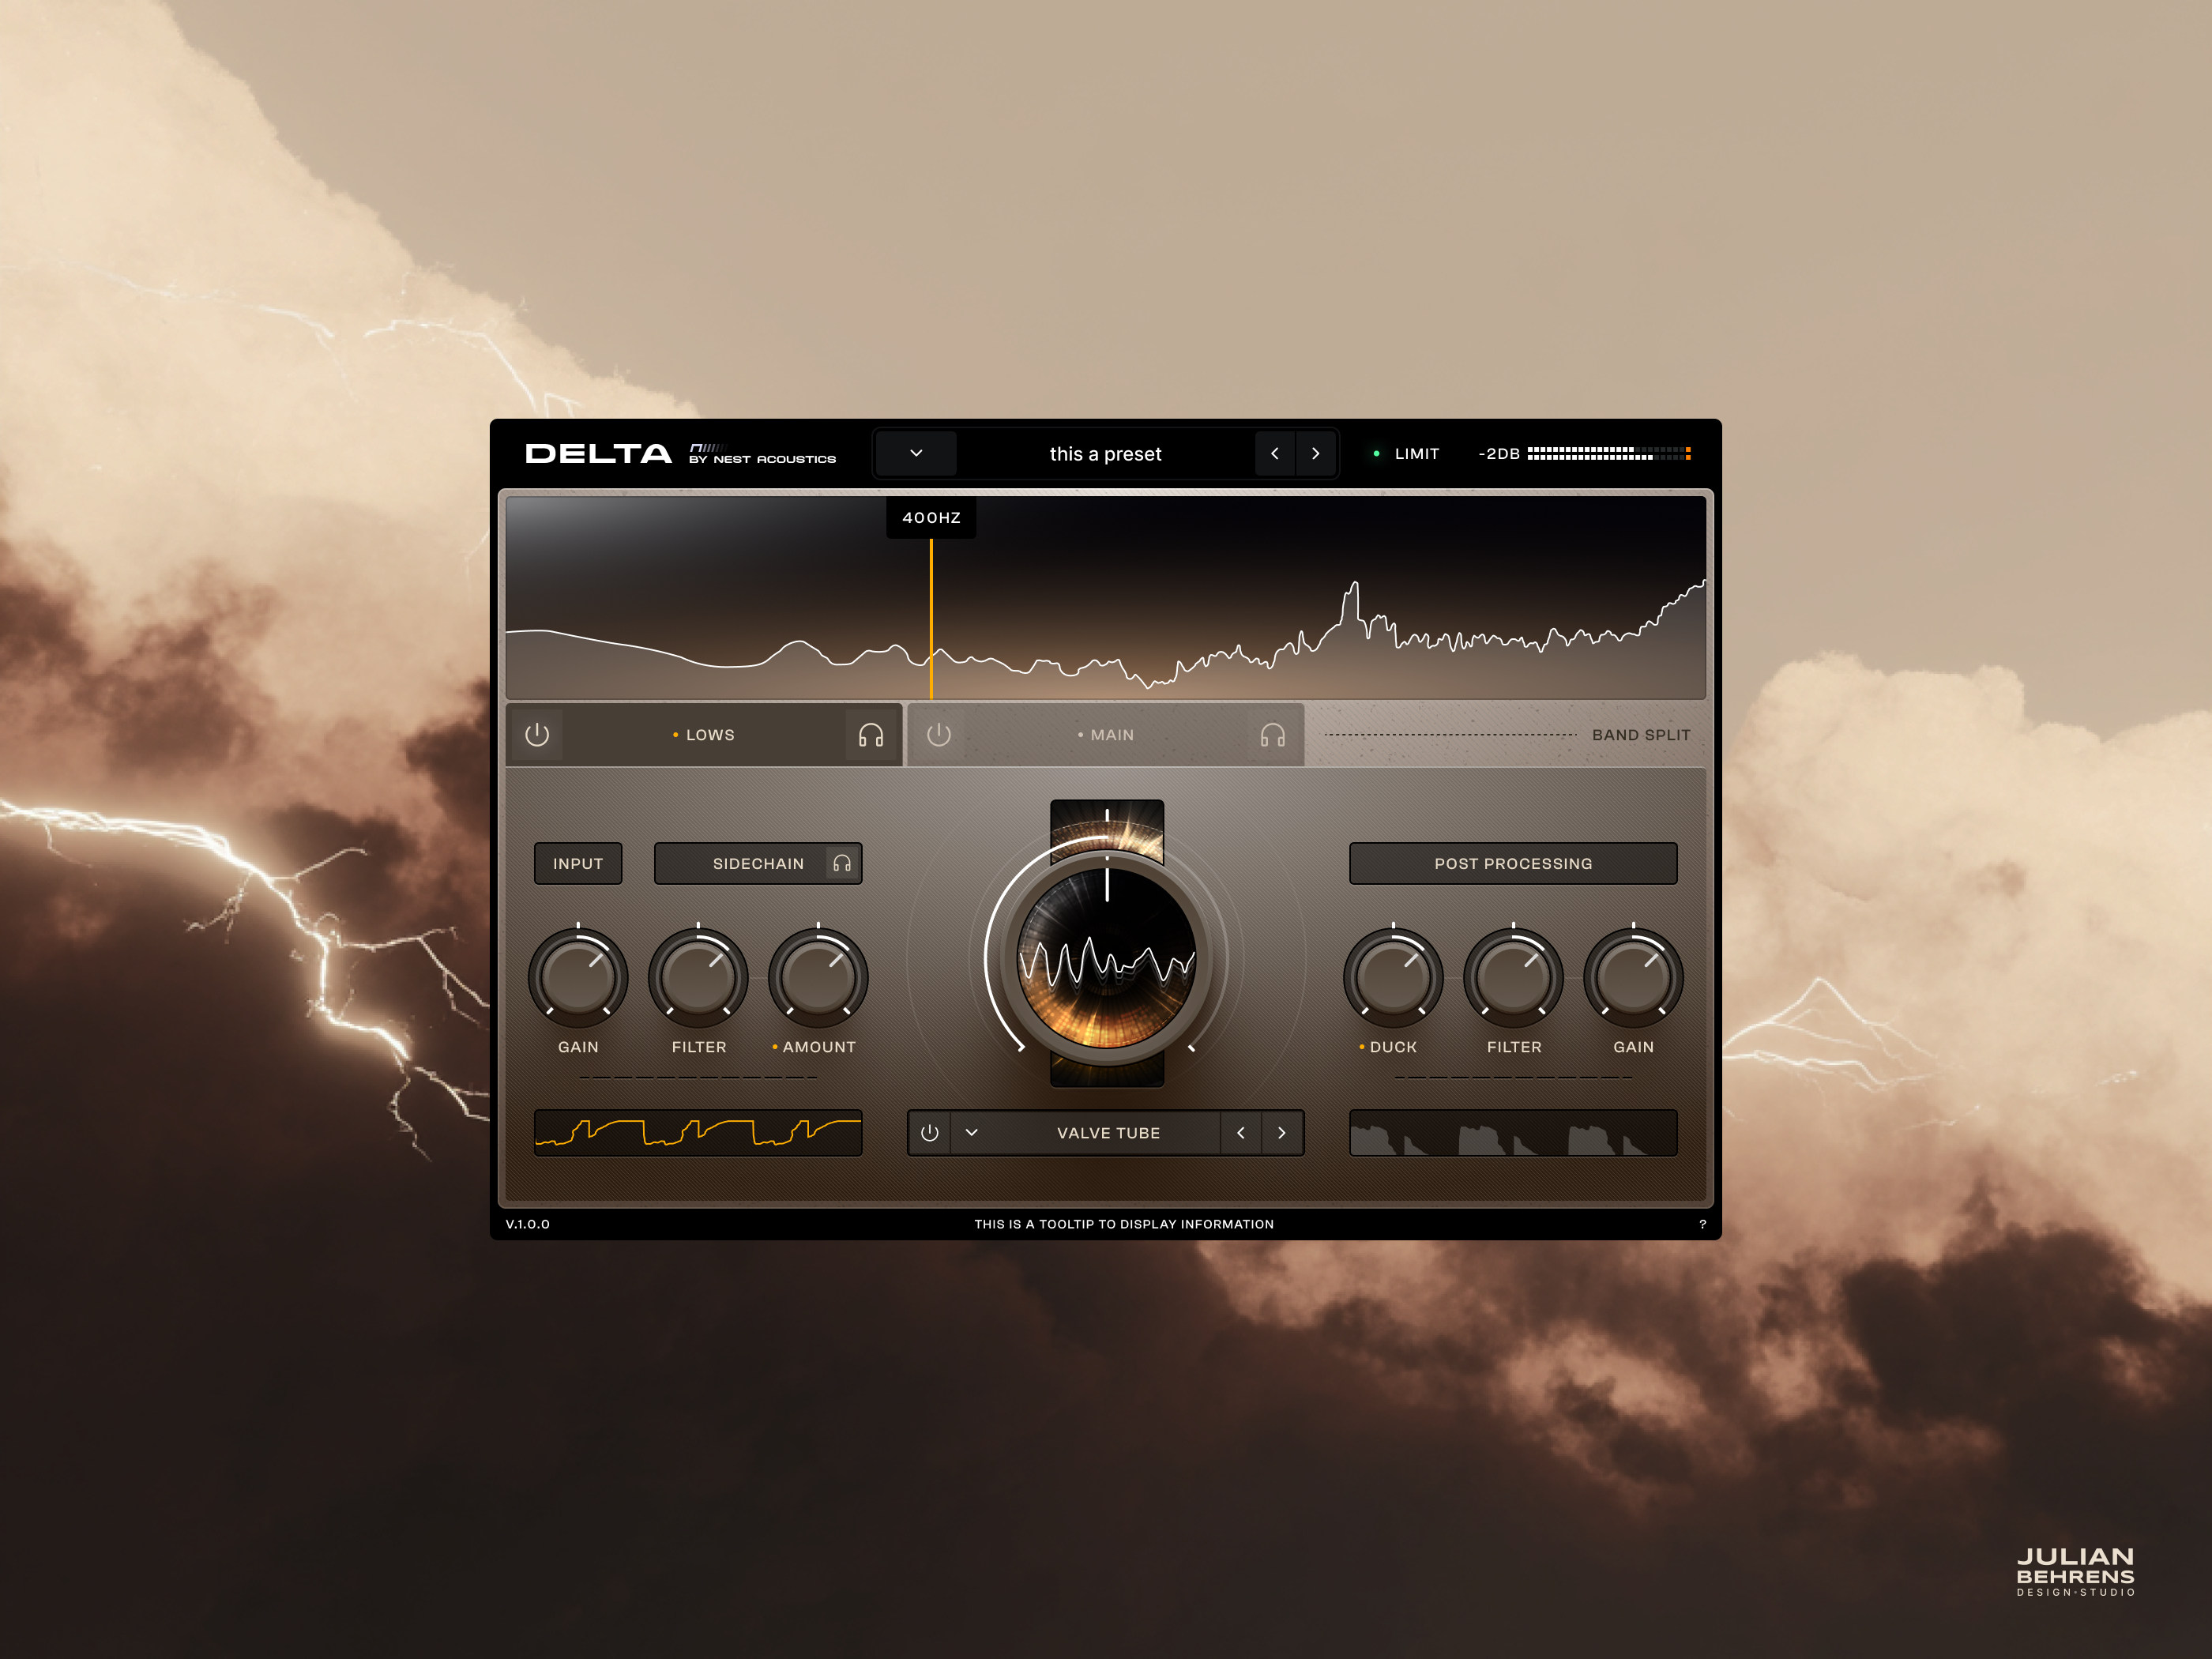
Task: Go to next preset arrow
Action: tap(1316, 453)
